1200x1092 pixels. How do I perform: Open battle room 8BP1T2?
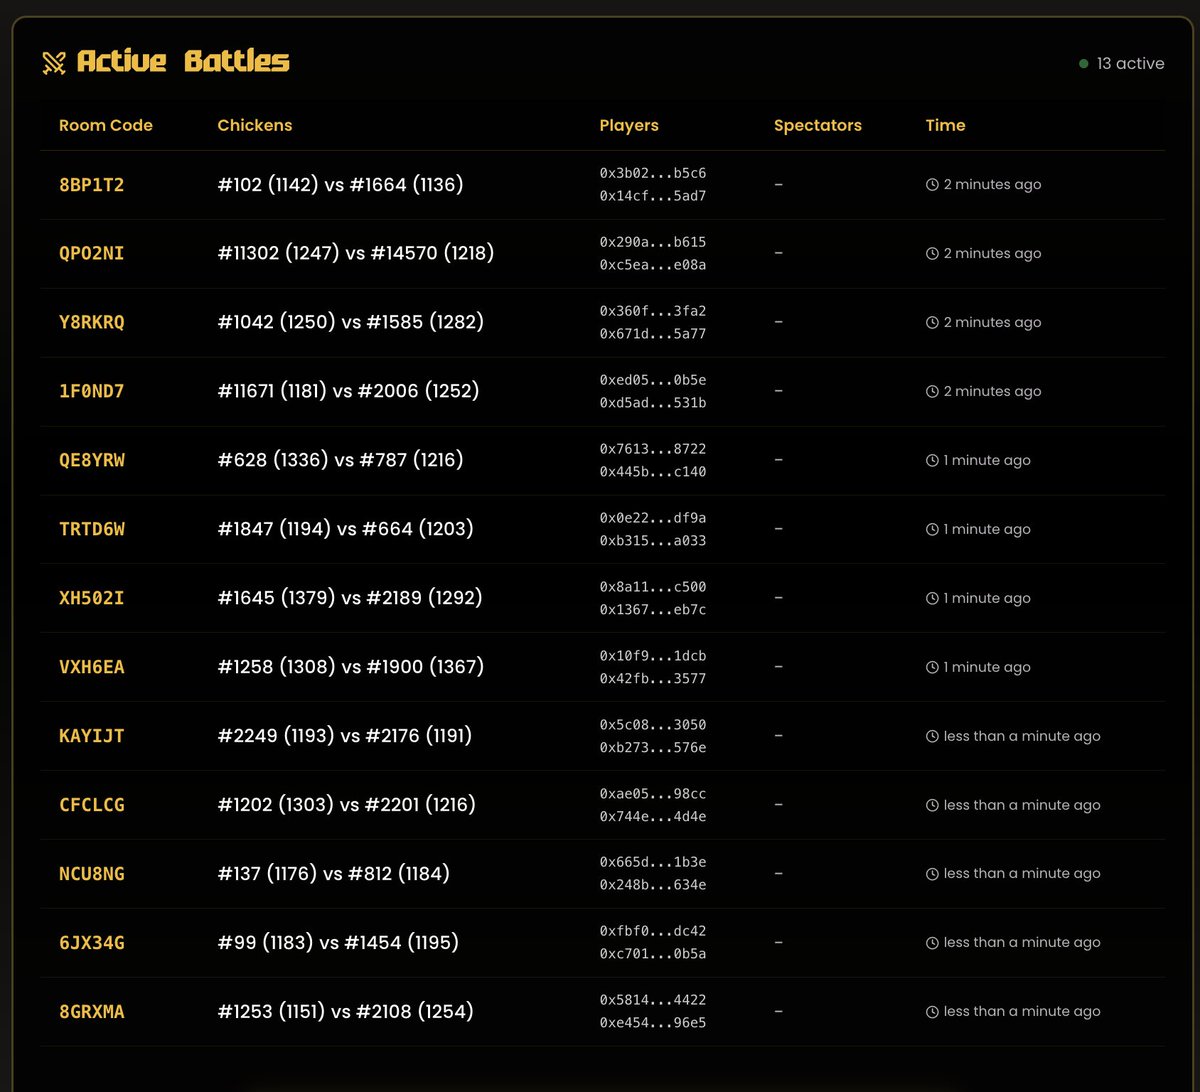(x=92, y=185)
